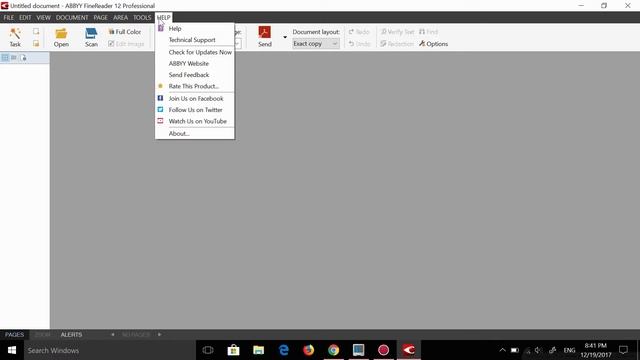
Task: Click the Find tool
Action: (429, 31)
